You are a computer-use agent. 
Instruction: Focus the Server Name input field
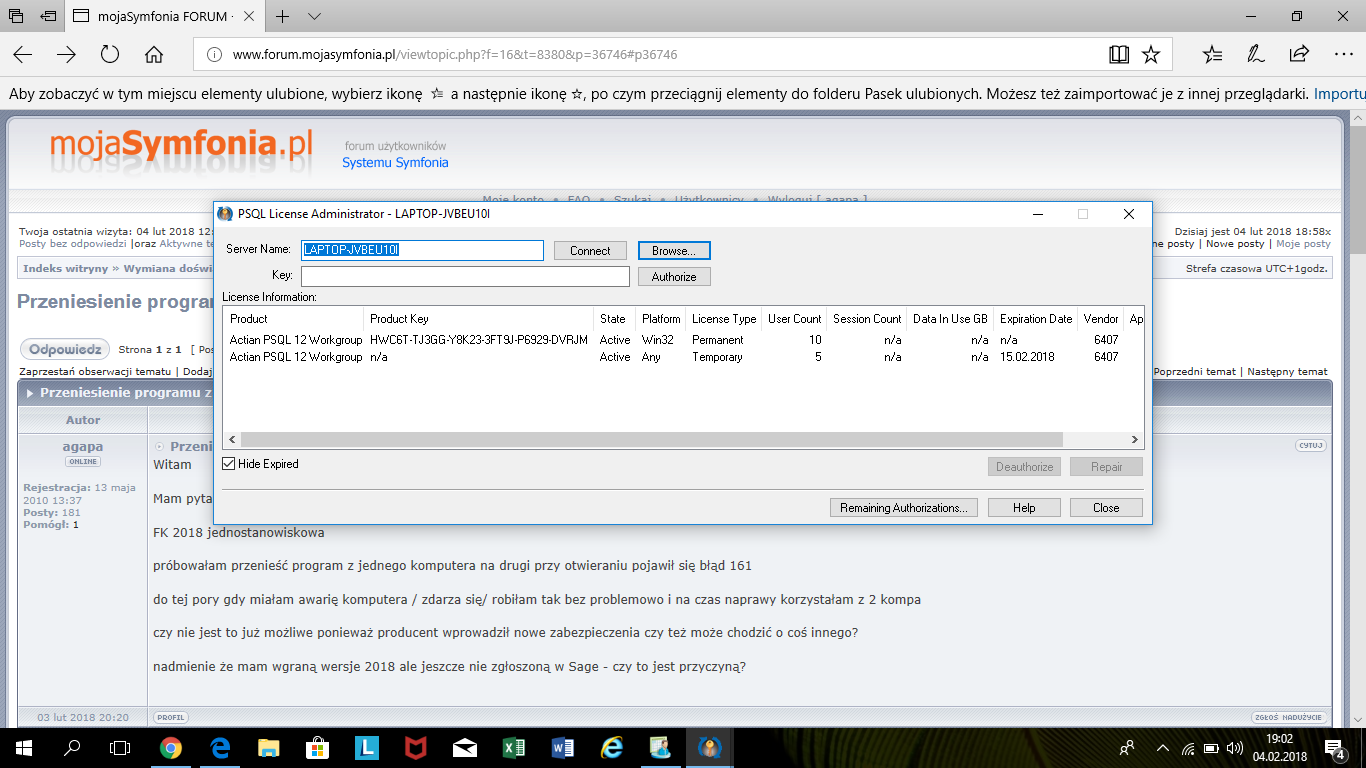click(x=422, y=250)
